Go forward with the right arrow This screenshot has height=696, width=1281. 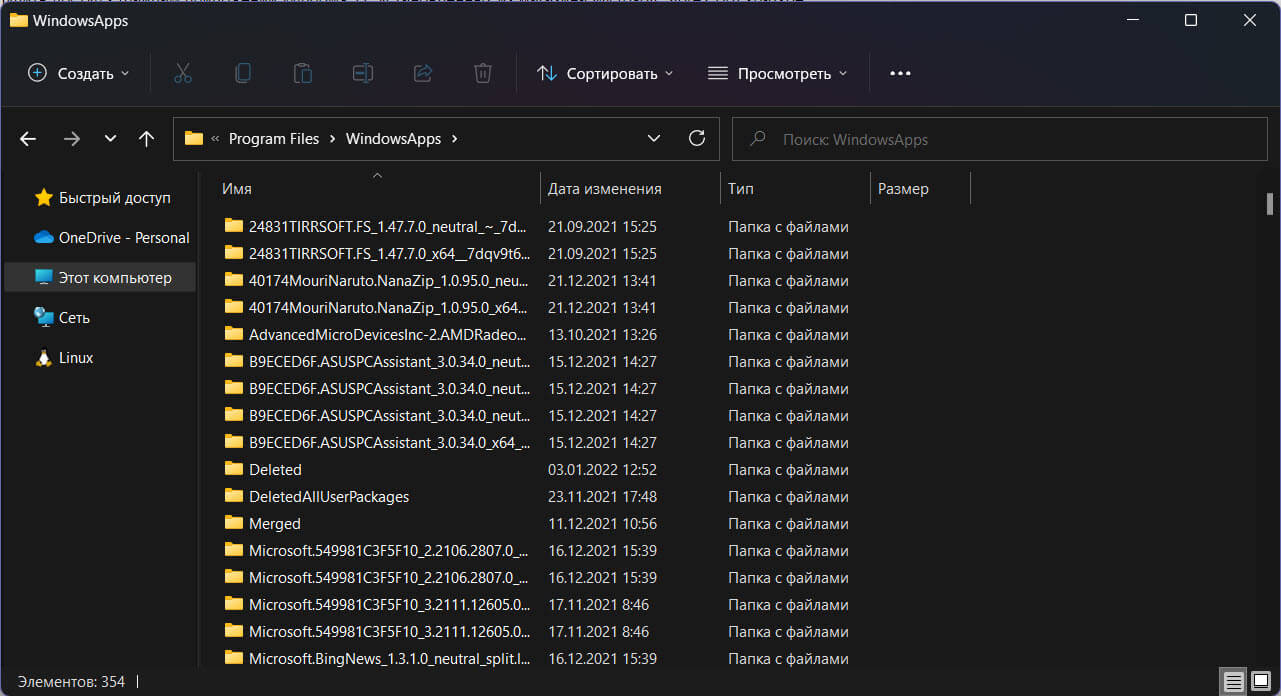(71, 139)
